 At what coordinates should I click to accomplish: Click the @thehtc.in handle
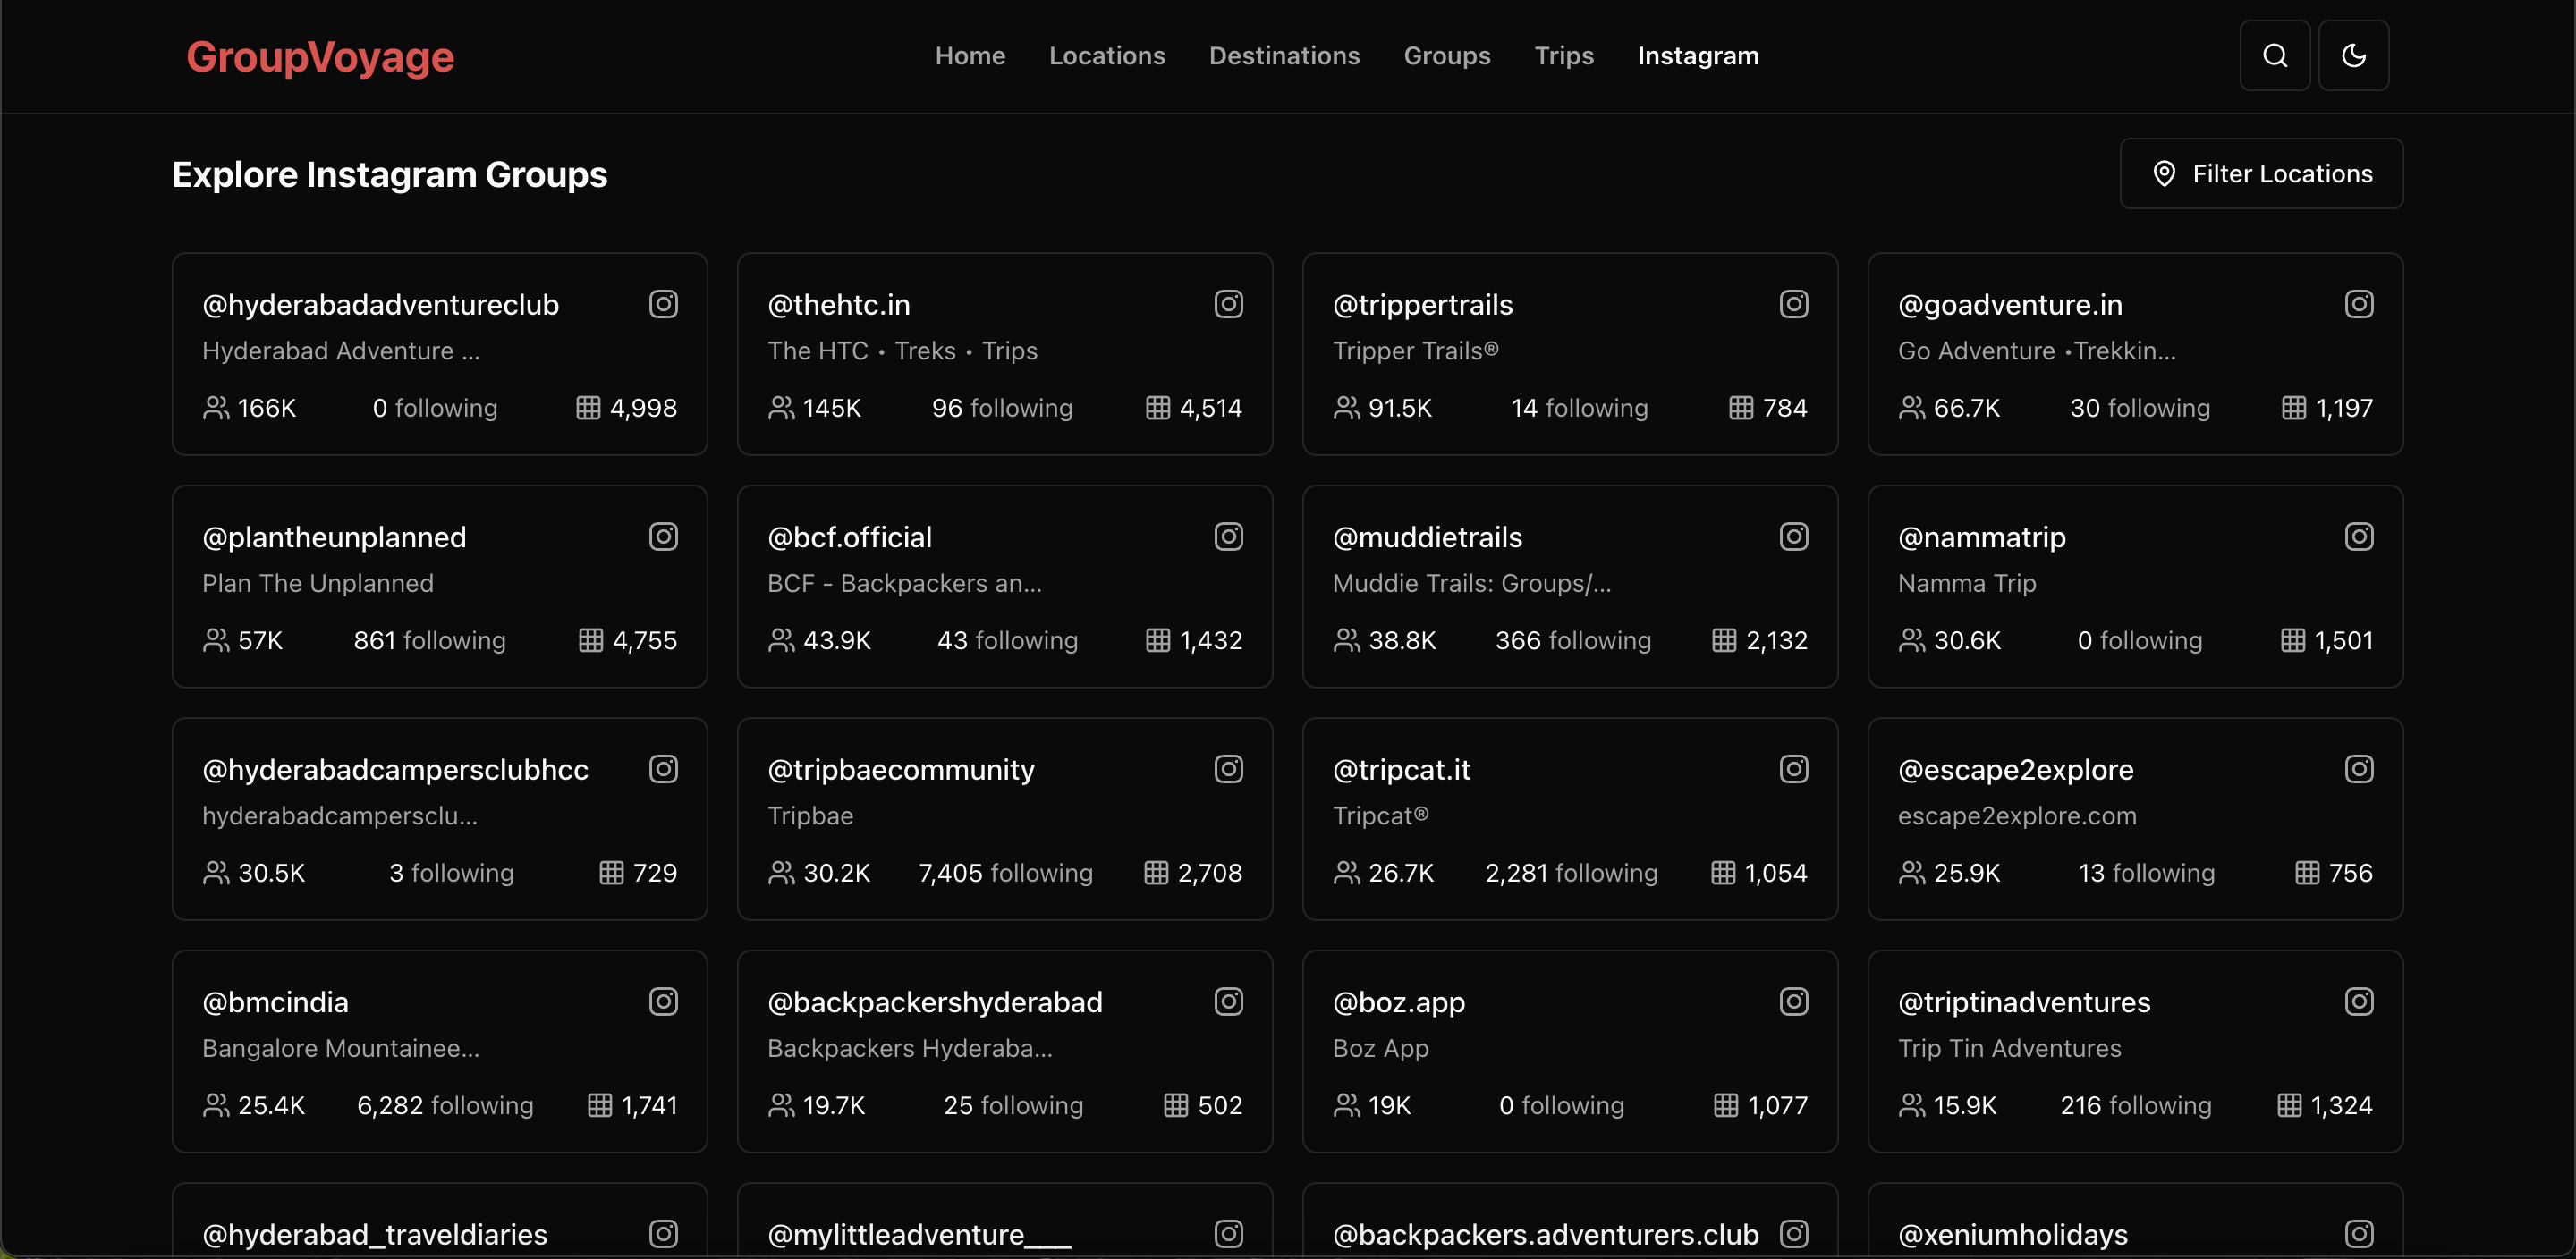pyautogui.click(x=838, y=305)
